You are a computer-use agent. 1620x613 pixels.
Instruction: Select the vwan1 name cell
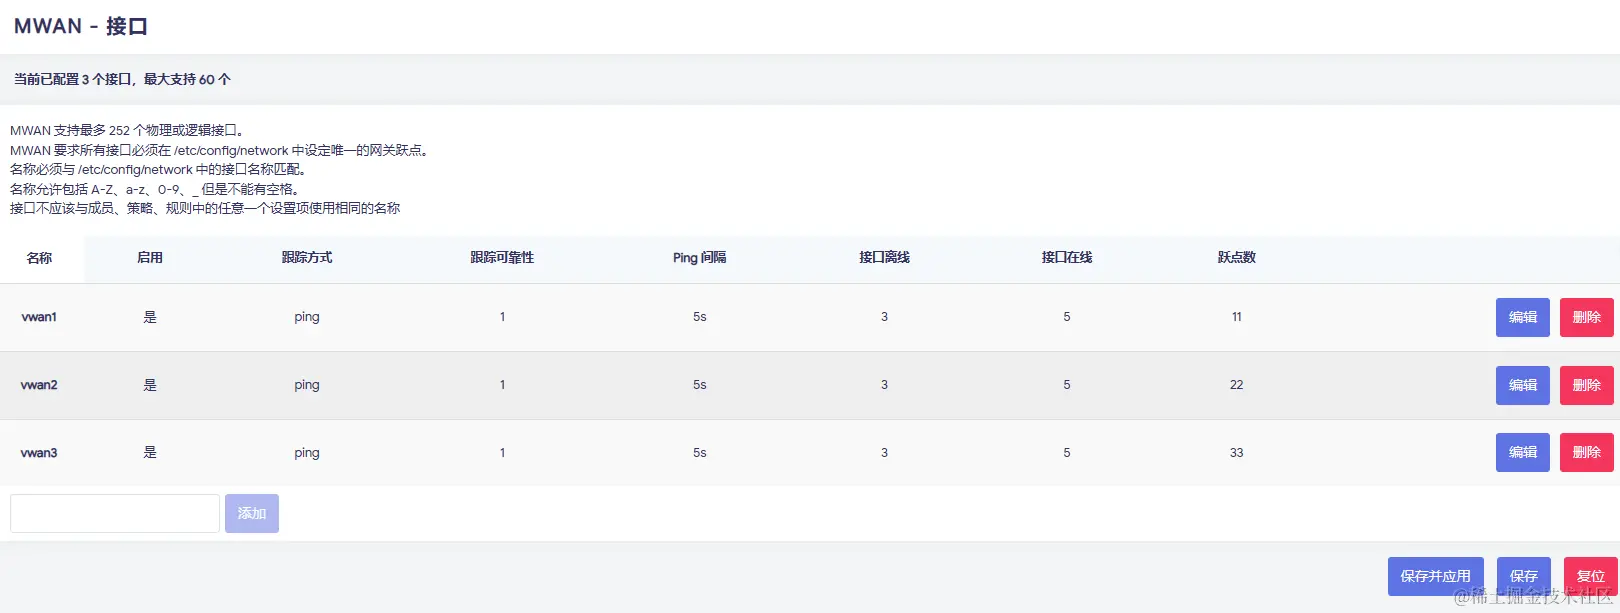coord(40,317)
